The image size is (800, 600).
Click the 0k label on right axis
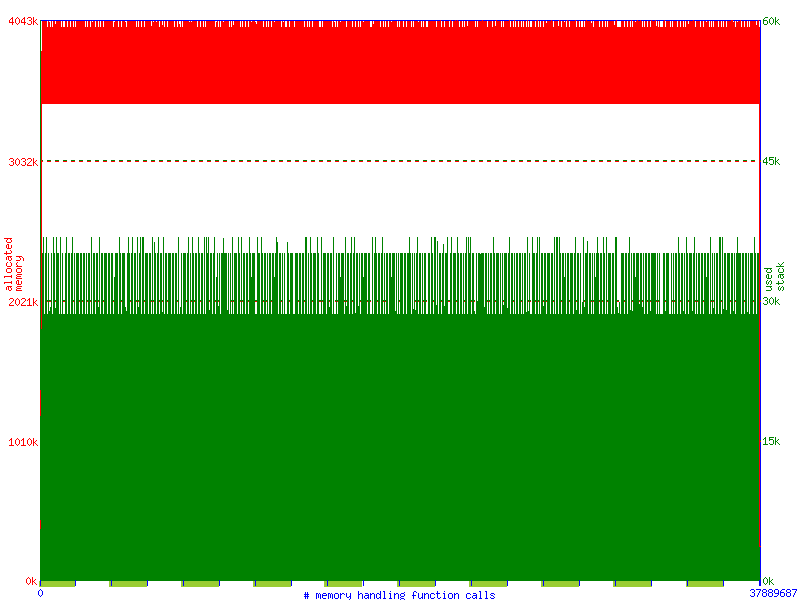tap(768, 581)
